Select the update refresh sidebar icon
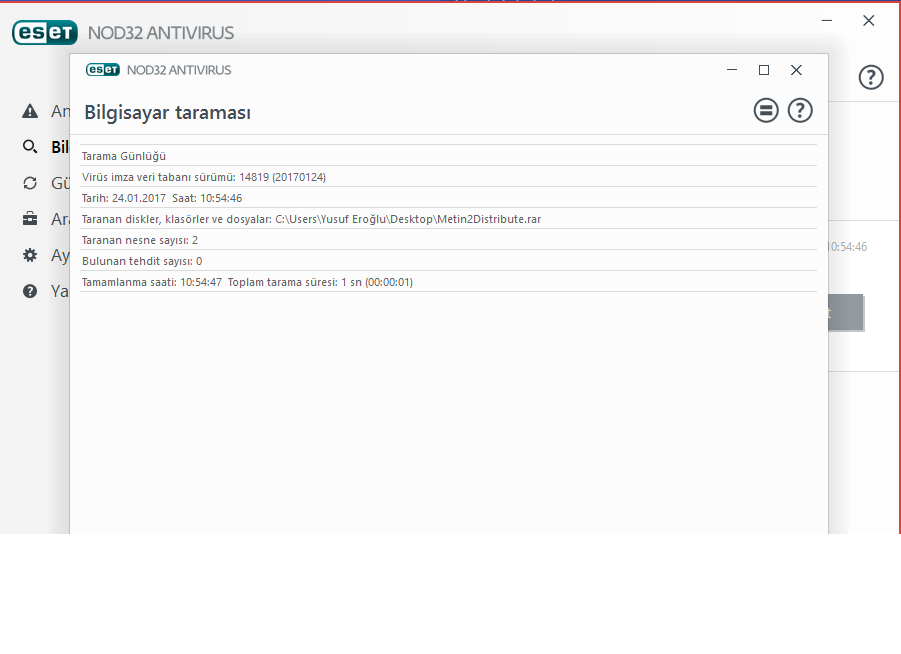 coord(30,183)
